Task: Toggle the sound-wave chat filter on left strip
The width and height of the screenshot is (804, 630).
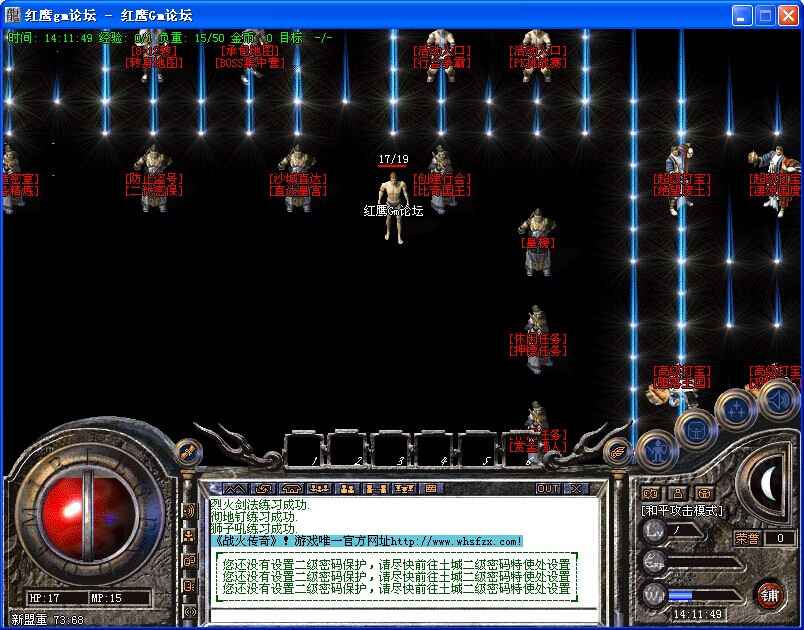Action: pyautogui.click(x=189, y=511)
